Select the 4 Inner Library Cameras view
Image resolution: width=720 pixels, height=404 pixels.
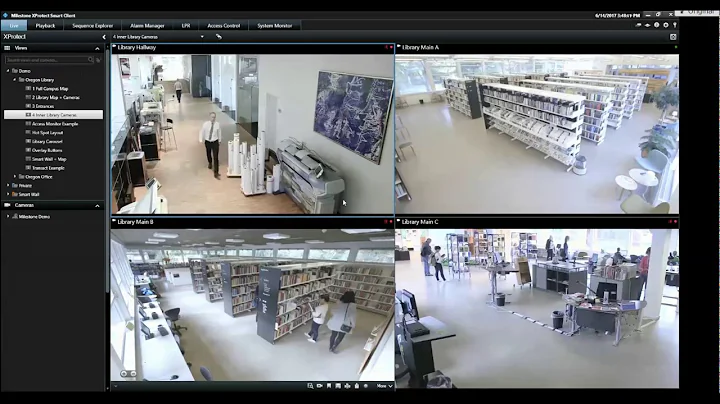(x=53, y=115)
